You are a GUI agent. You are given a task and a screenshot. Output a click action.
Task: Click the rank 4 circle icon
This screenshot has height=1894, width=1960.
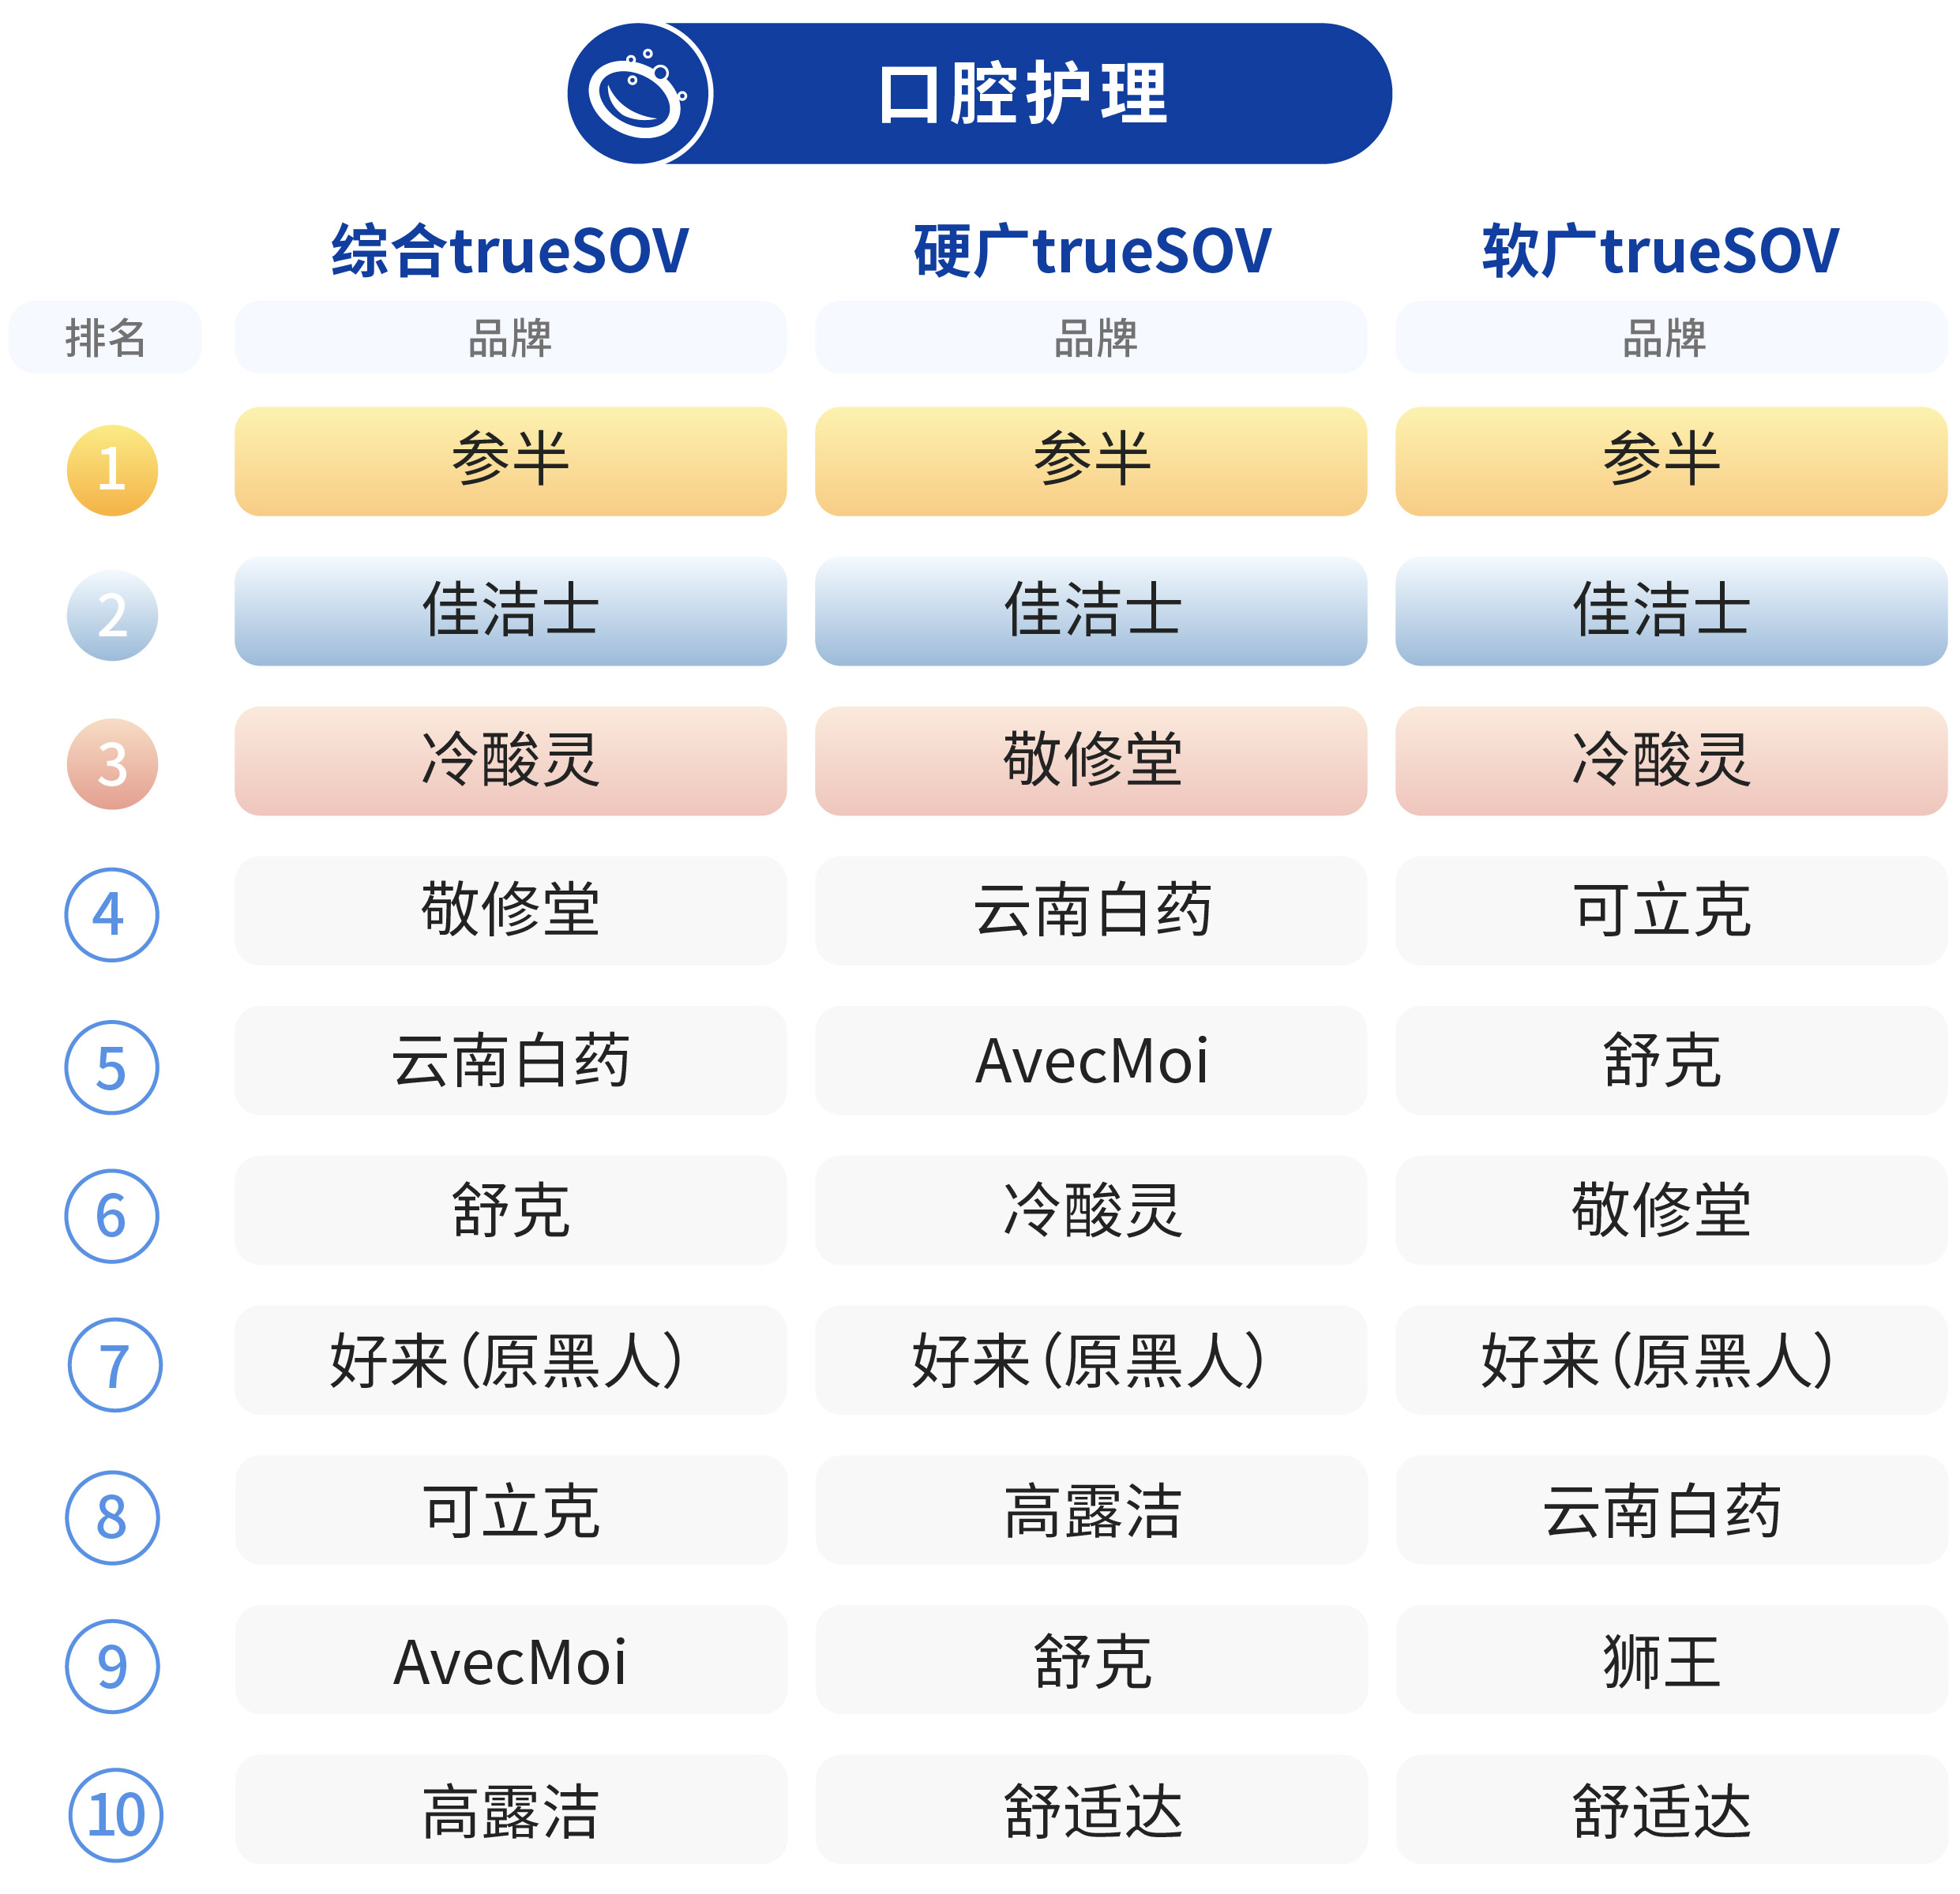pos(112,914)
